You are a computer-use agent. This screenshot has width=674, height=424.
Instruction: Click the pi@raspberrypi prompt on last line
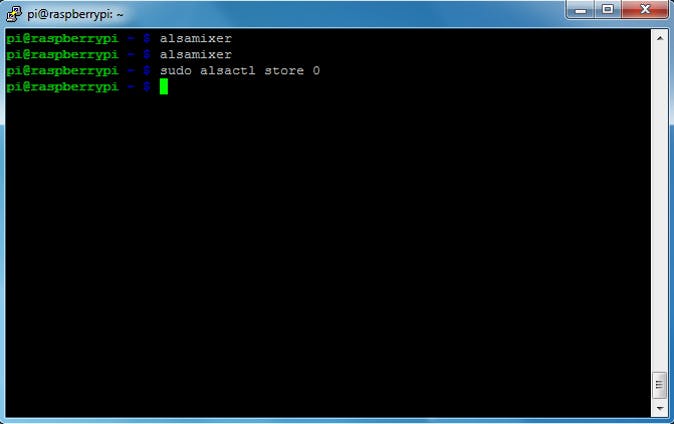click(x=62, y=87)
